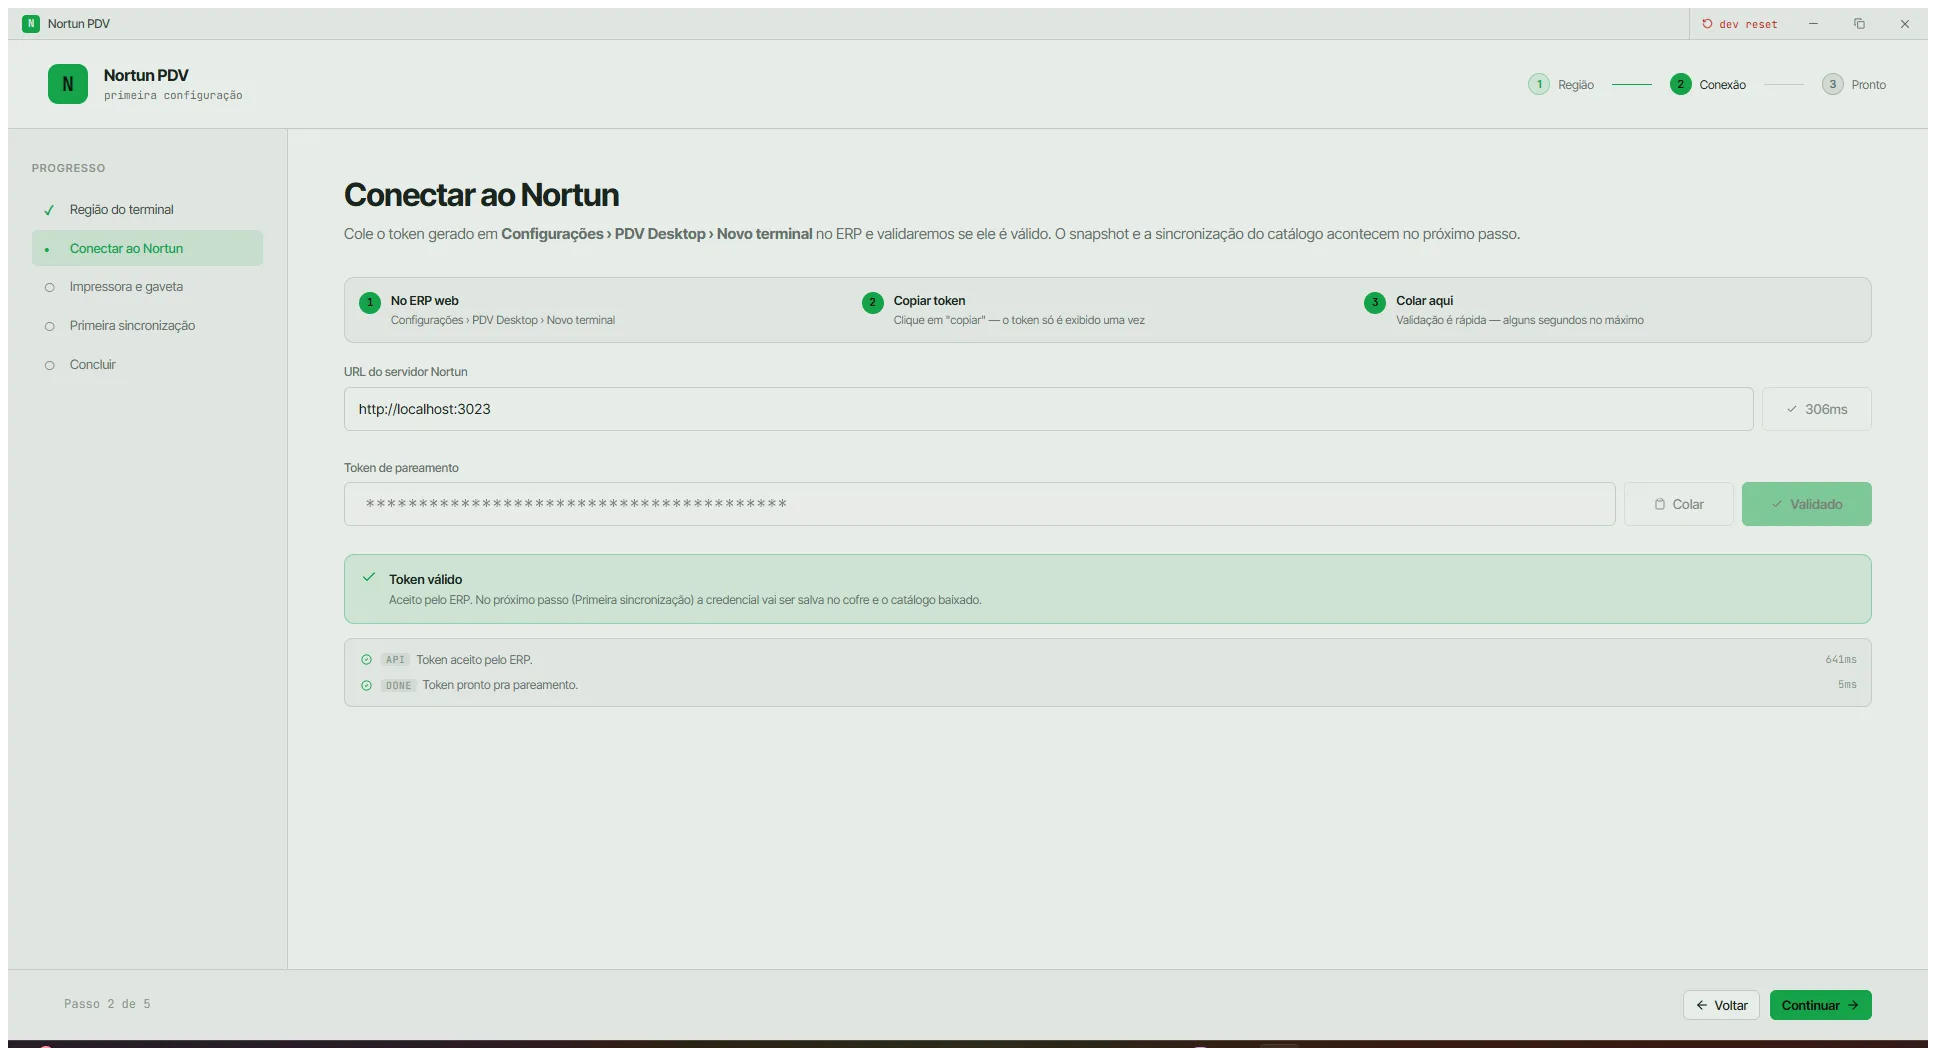Click the status icon beside DONE log line

(366, 686)
